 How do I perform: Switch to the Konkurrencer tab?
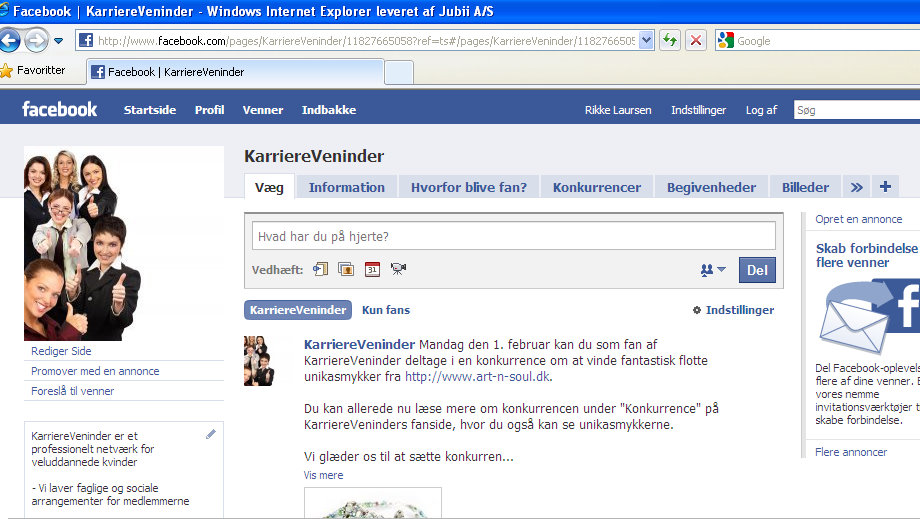tap(597, 187)
